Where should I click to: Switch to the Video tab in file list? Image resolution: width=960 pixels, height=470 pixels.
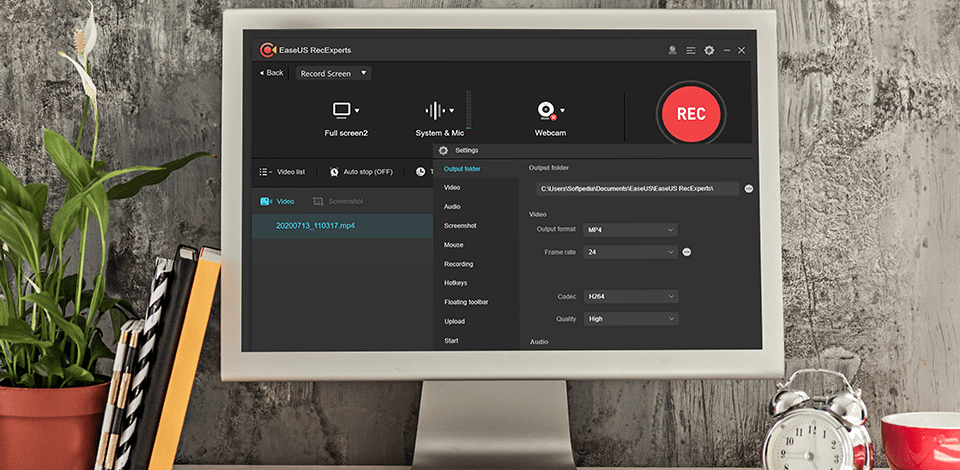[277, 201]
